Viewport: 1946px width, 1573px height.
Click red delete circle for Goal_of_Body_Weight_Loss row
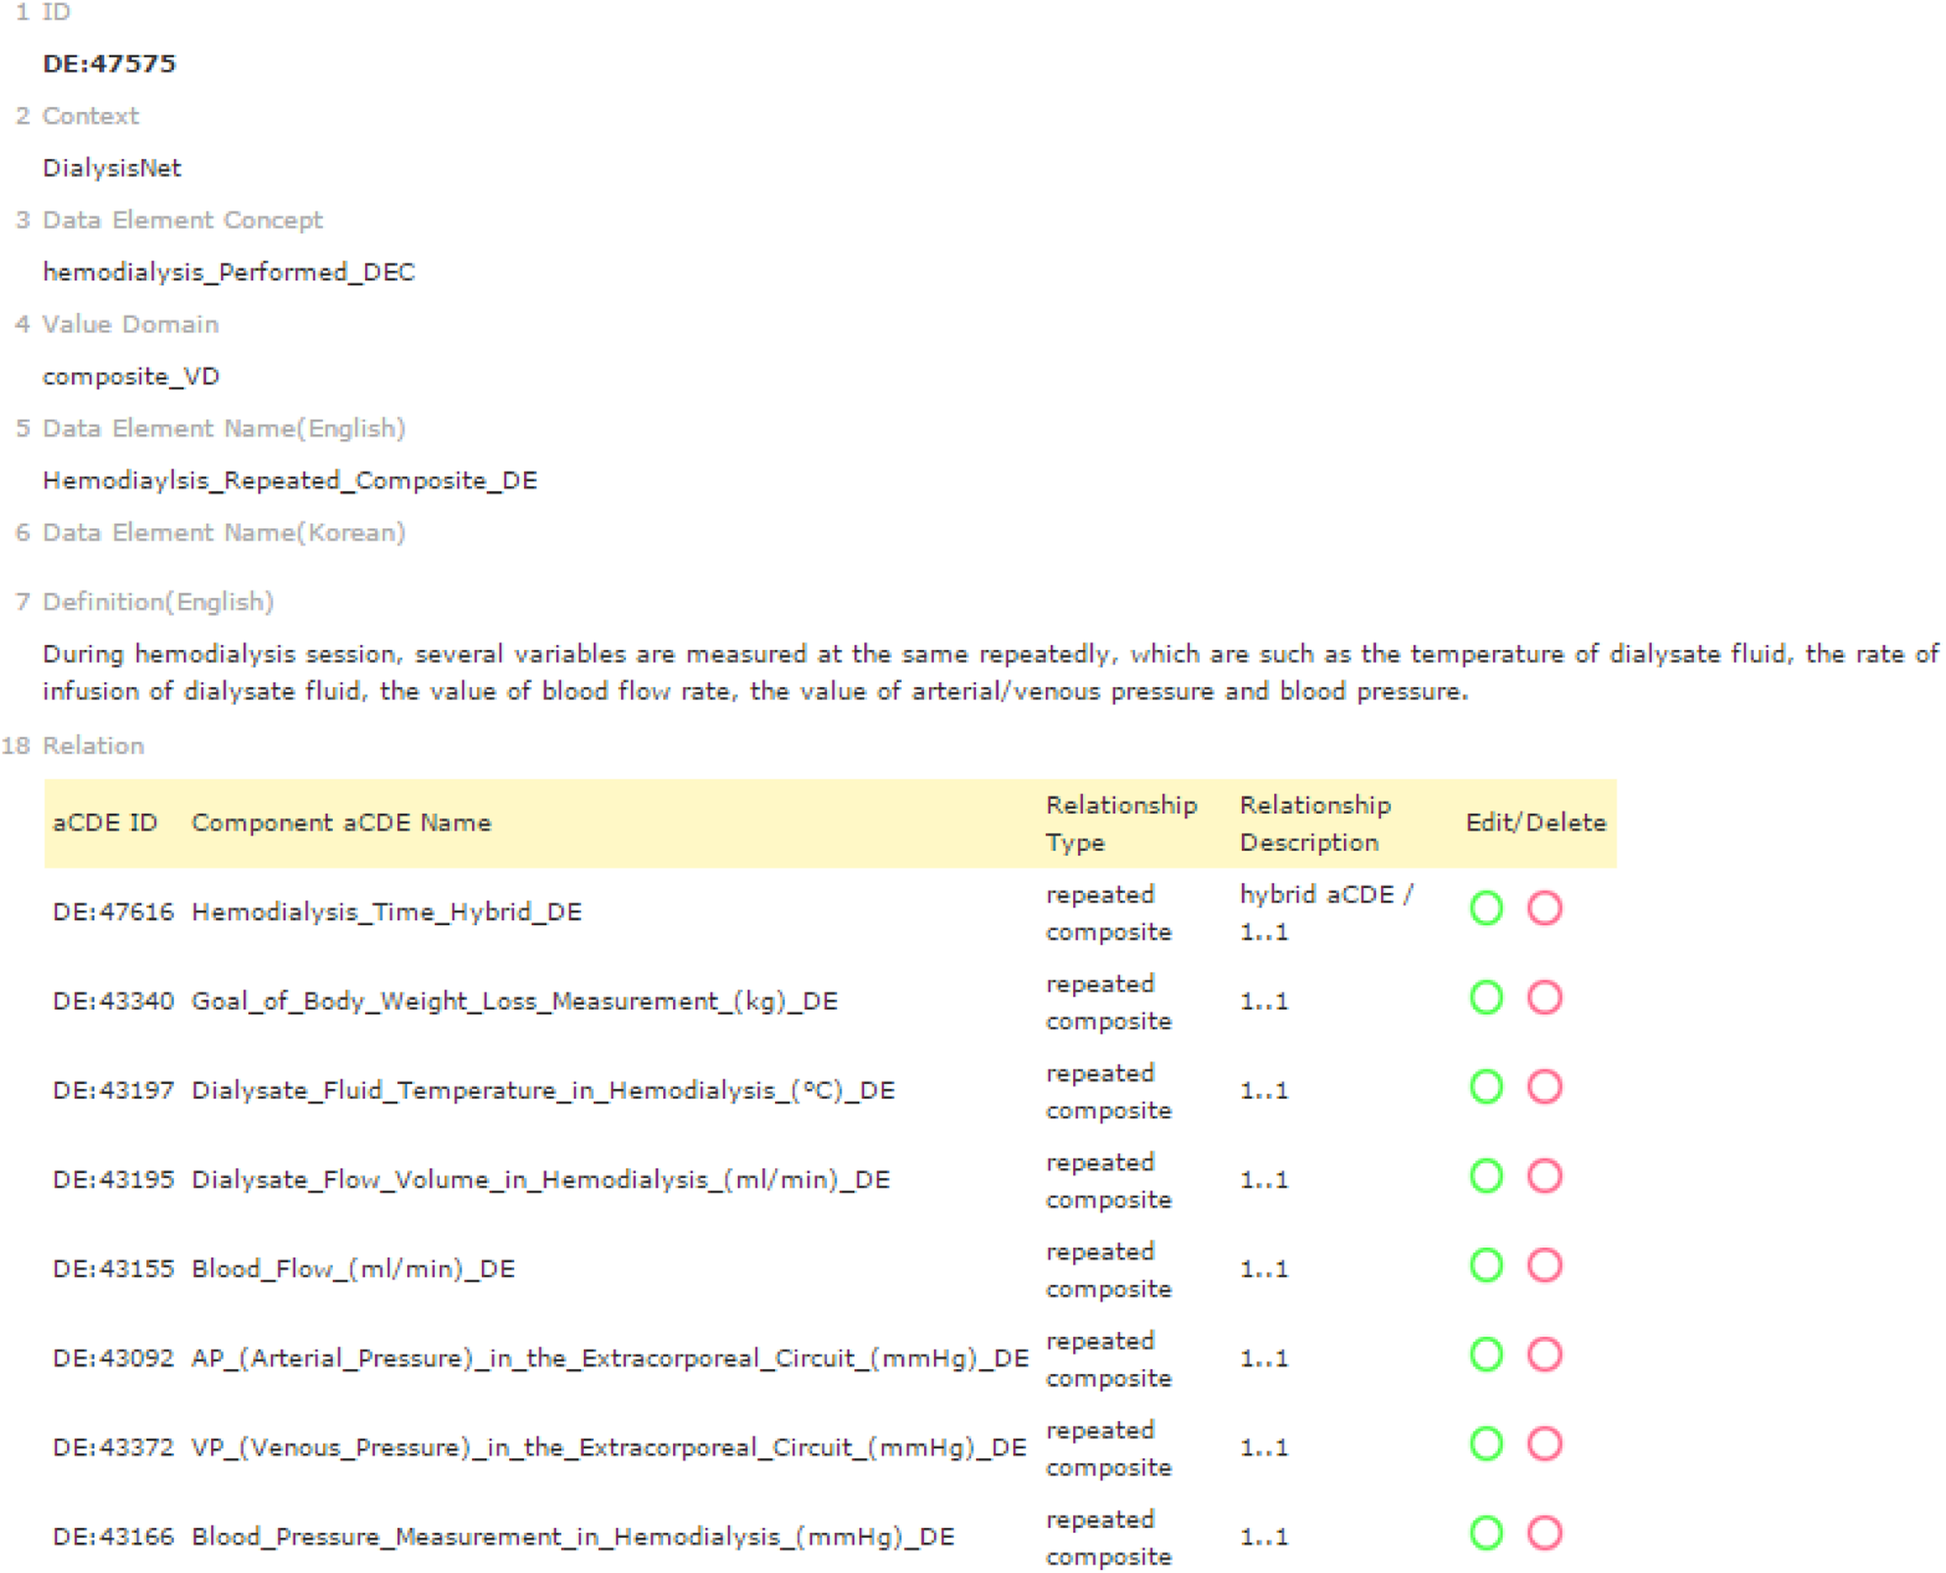[1544, 997]
